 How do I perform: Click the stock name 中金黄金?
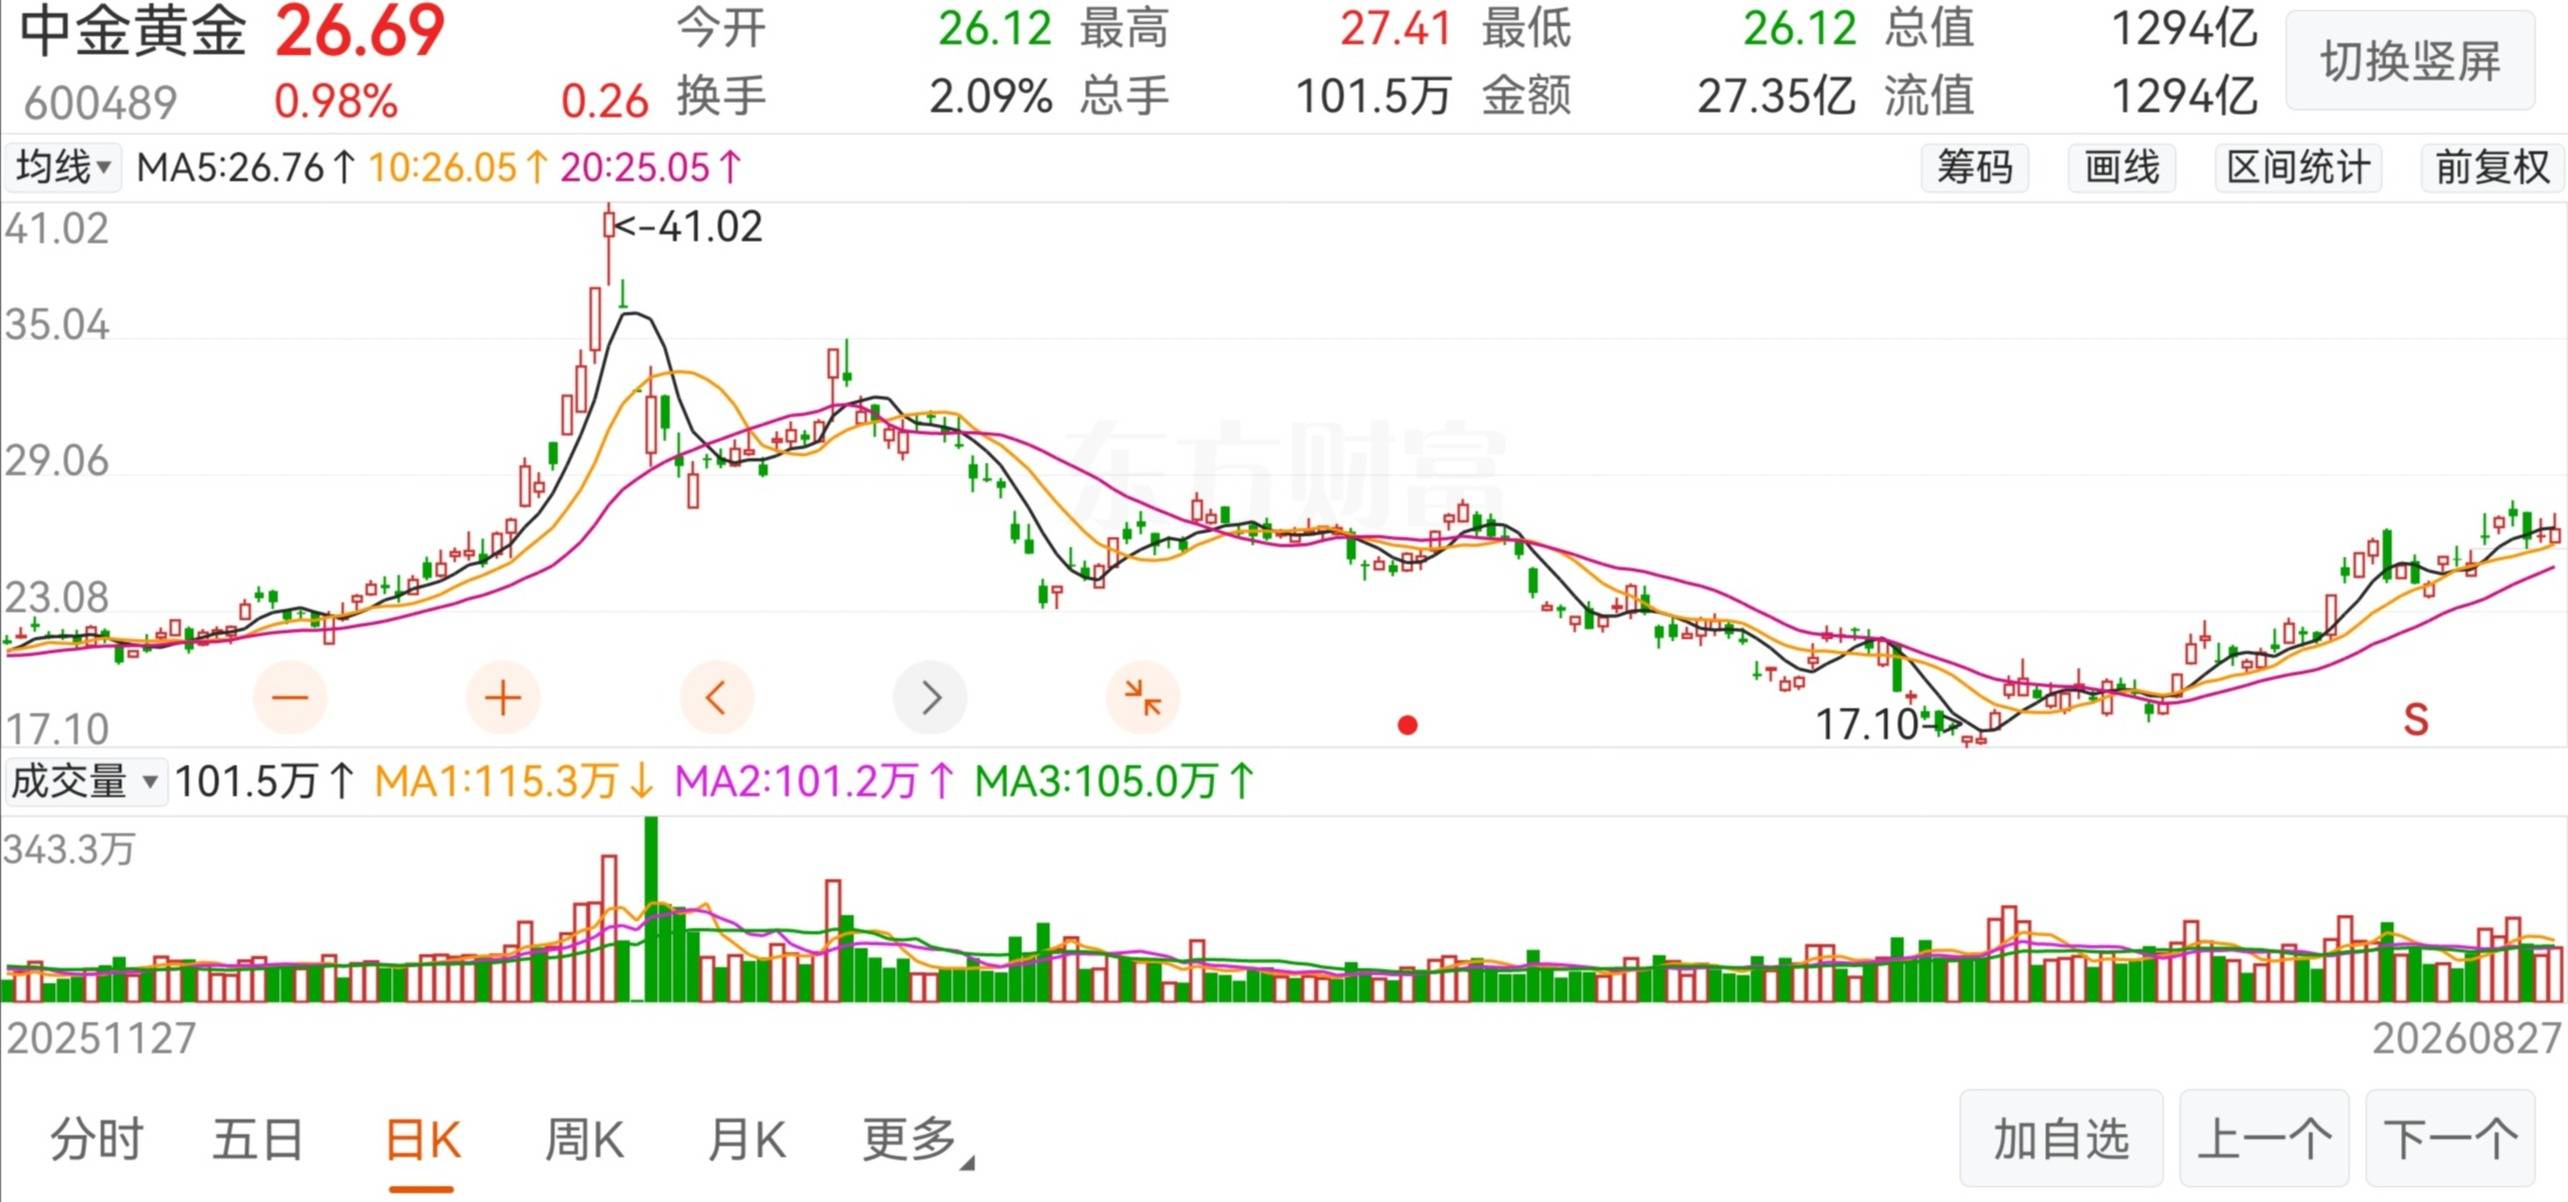pyautogui.click(x=133, y=31)
